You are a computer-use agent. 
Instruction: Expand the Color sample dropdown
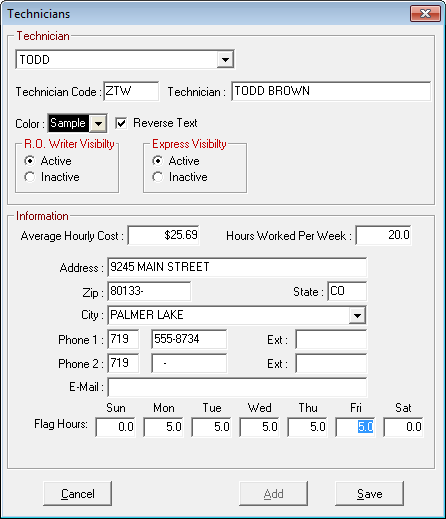pyautogui.click(x=98, y=123)
